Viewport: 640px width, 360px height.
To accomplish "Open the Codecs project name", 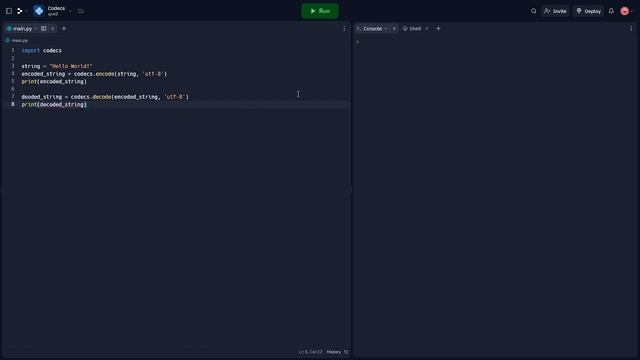I will [x=56, y=8].
